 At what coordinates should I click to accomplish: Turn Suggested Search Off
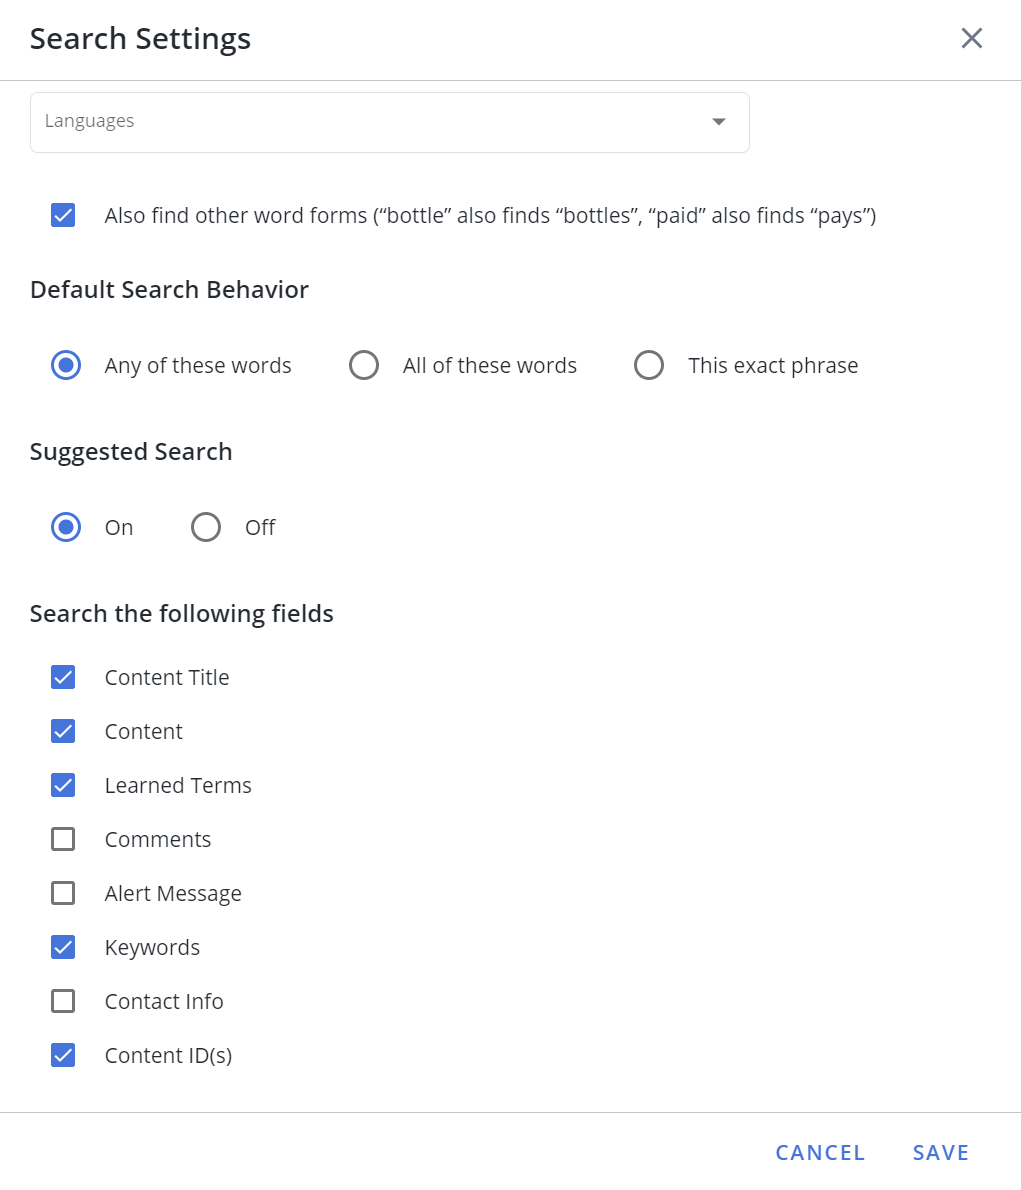[206, 527]
